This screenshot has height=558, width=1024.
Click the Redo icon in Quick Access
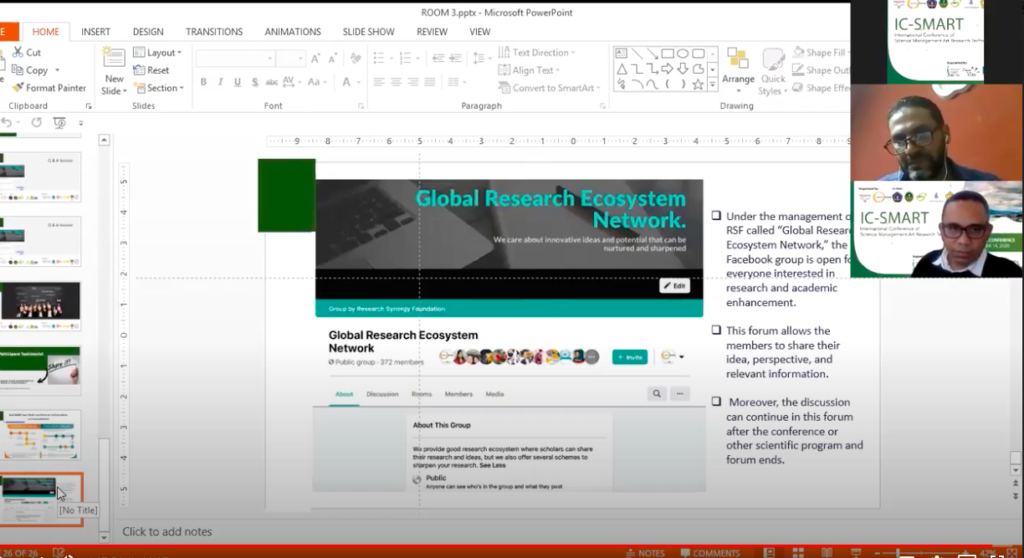point(37,122)
